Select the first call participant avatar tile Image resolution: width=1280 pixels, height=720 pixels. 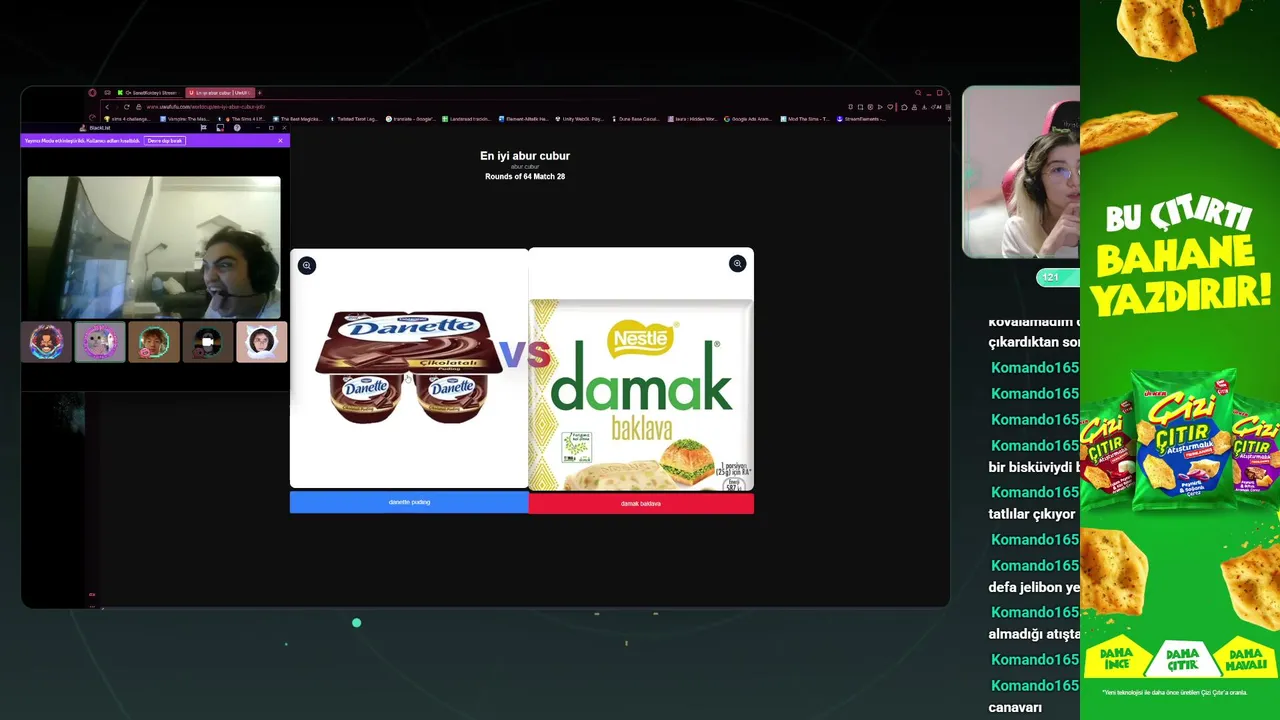46,342
